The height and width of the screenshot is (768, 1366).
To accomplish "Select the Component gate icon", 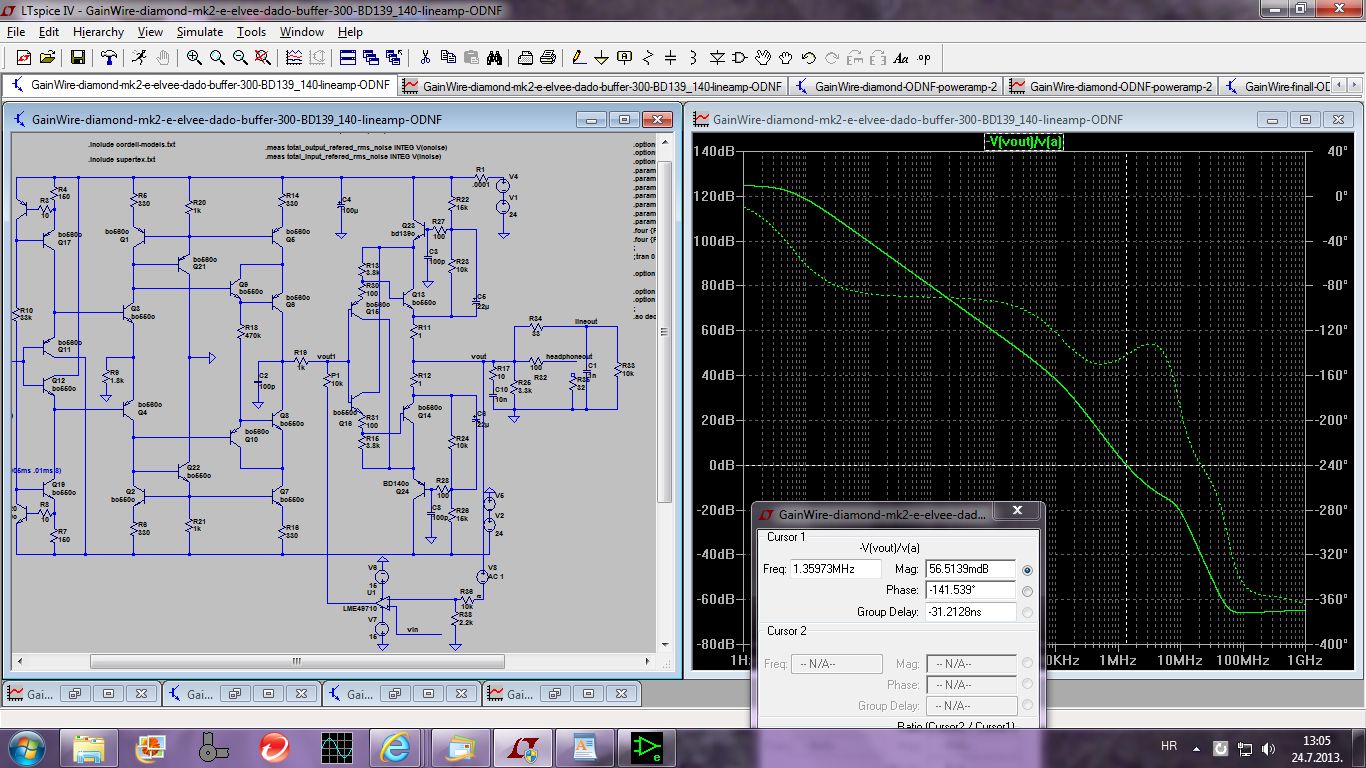I will click(x=740, y=57).
